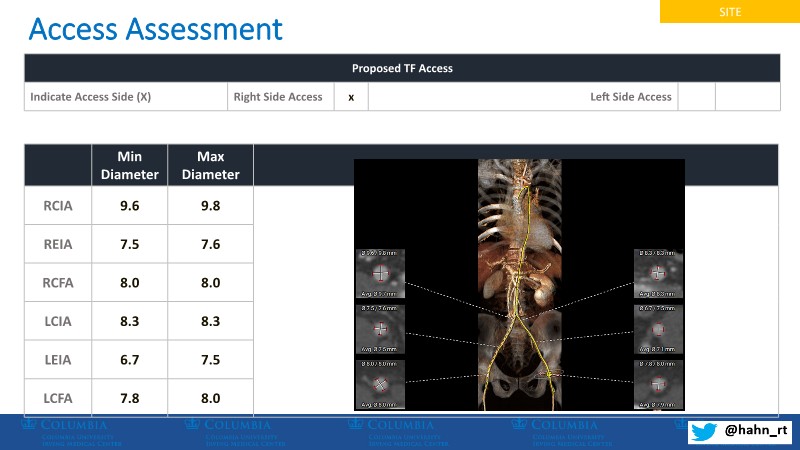This screenshot has height=450, width=800.
Task: Click the Proposed TF Access header bar
Action: tap(402, 68)
